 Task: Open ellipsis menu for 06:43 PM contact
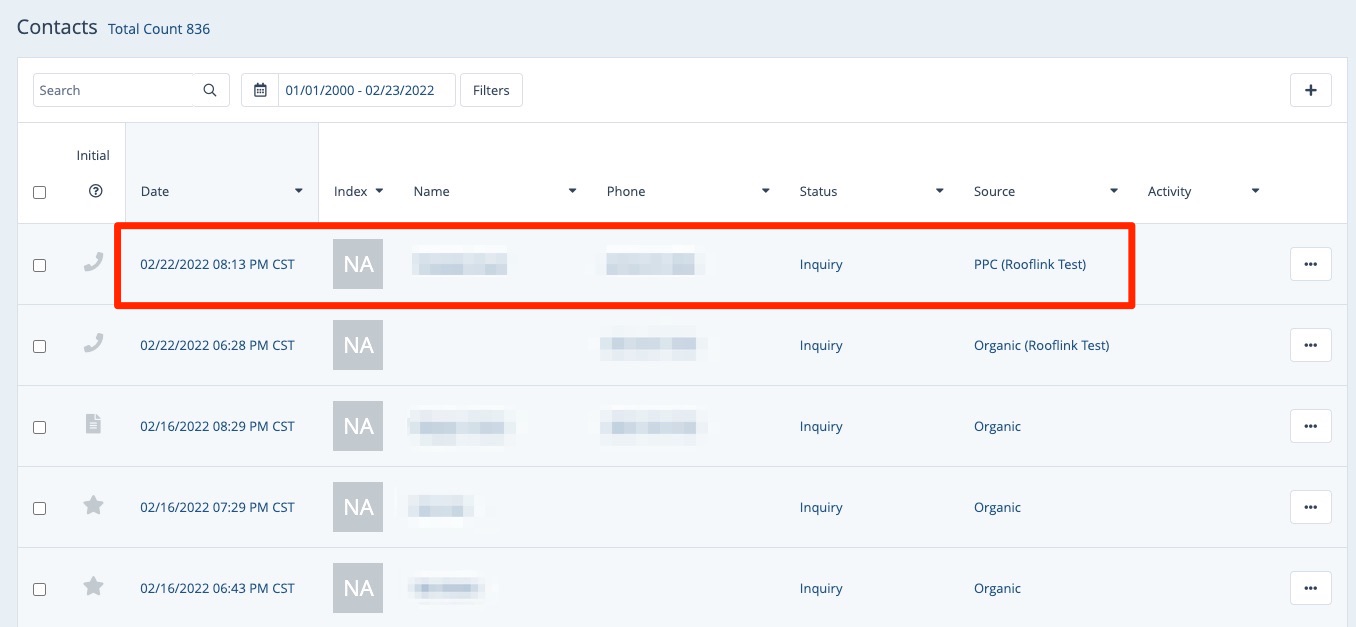1310,588
